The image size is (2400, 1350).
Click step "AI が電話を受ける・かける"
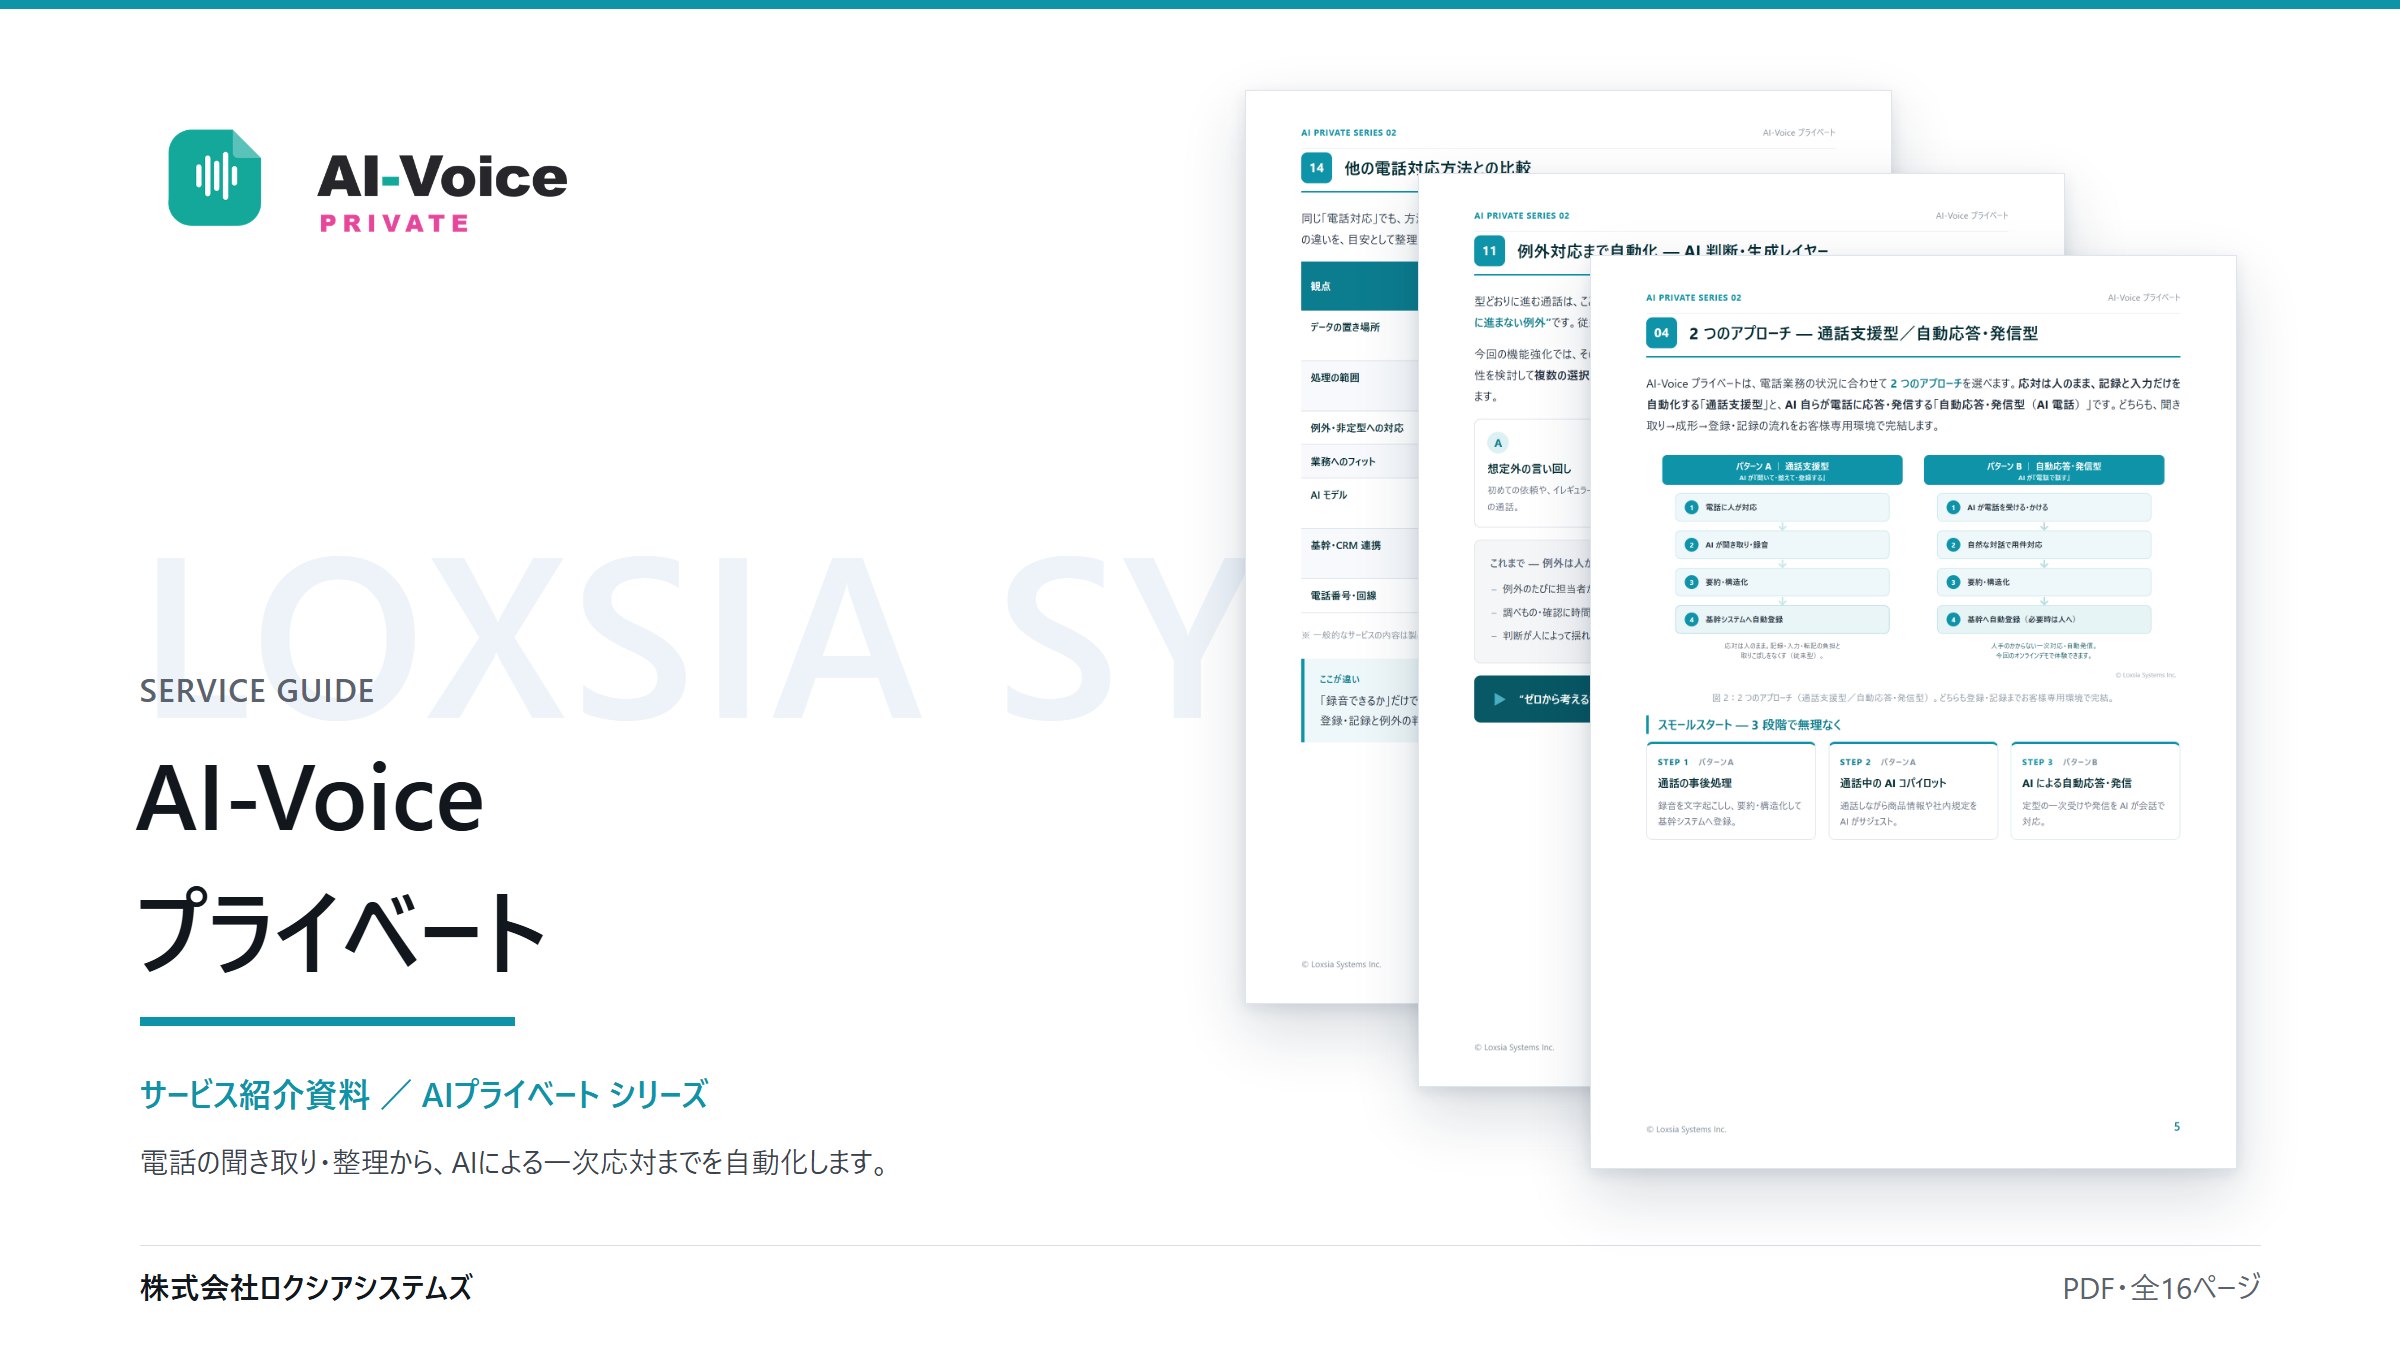click(2044, 507)
